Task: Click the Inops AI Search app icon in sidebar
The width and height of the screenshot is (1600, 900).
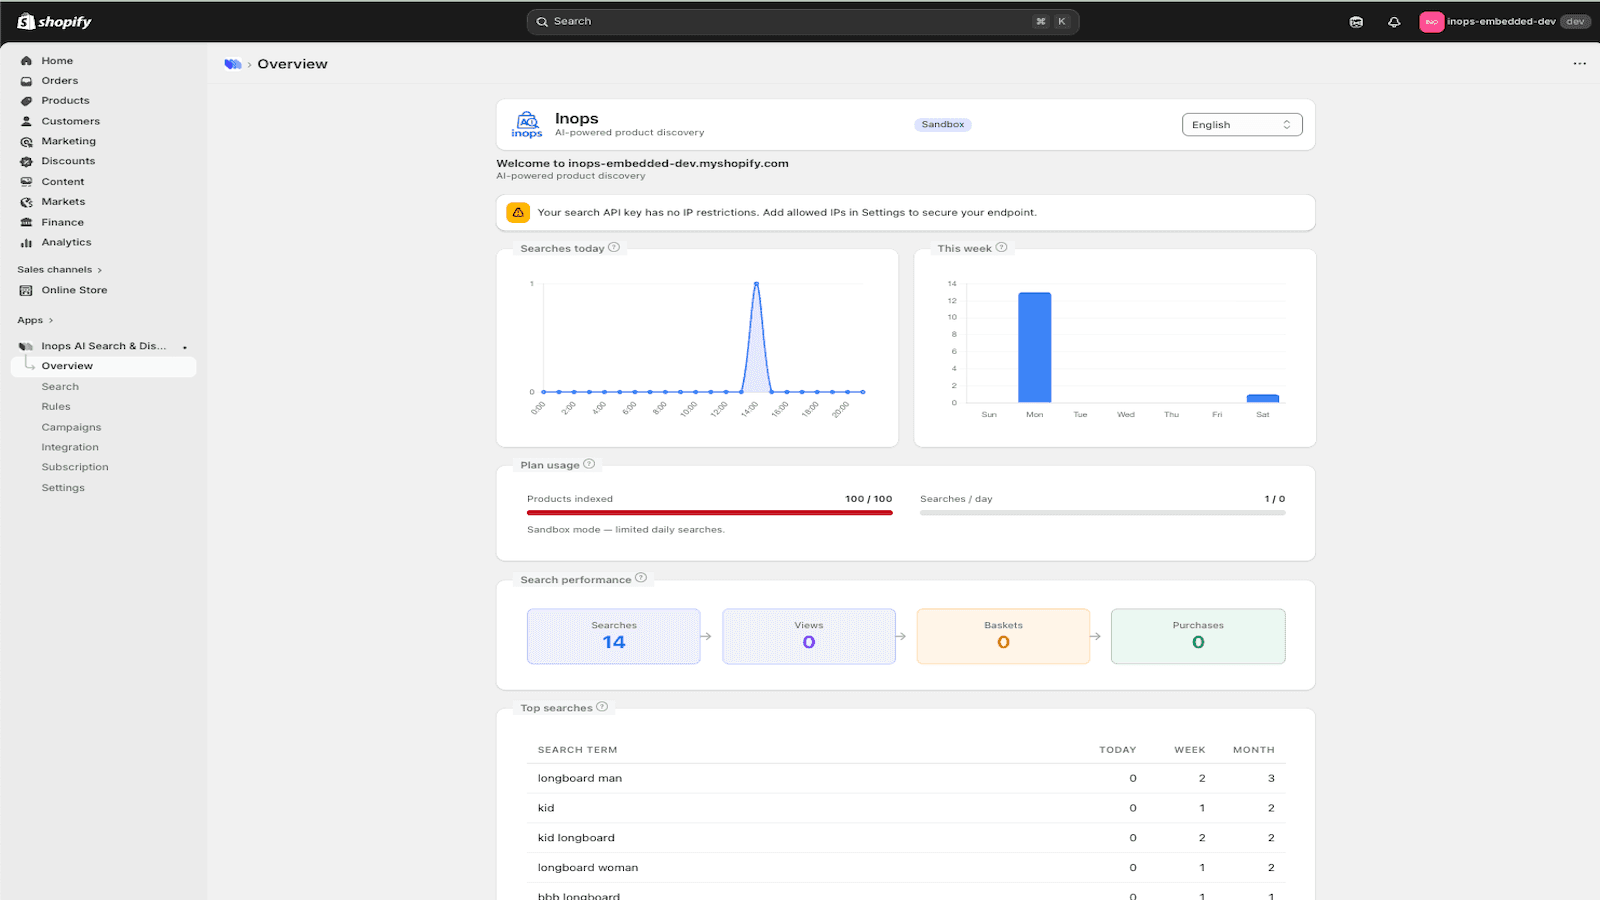Action: pyautogui.click(x=26, y=346)
